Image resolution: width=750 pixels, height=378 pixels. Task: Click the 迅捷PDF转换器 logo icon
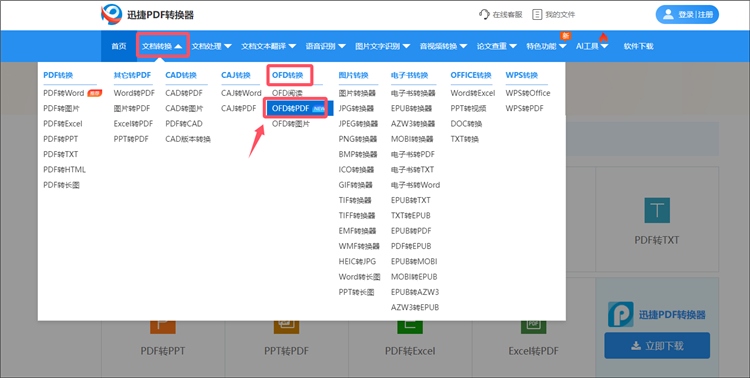tap(111, 14)
